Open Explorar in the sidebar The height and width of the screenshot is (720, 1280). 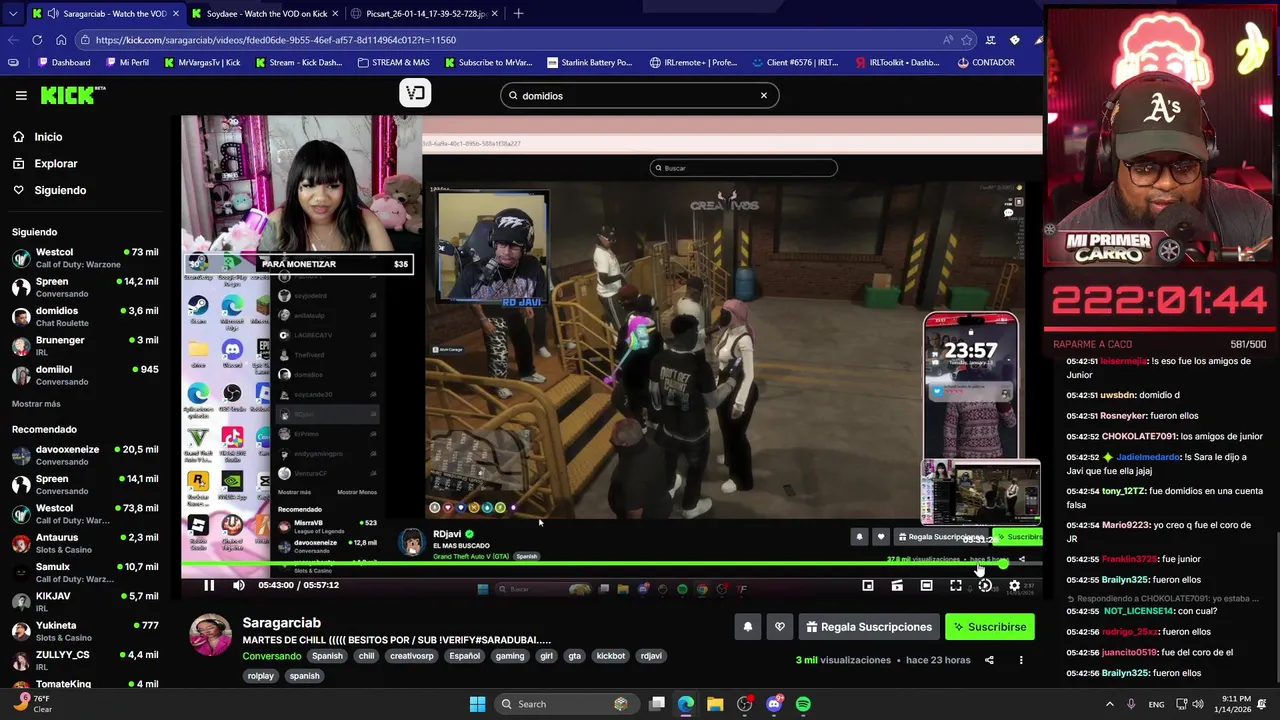tap(55, 163)
